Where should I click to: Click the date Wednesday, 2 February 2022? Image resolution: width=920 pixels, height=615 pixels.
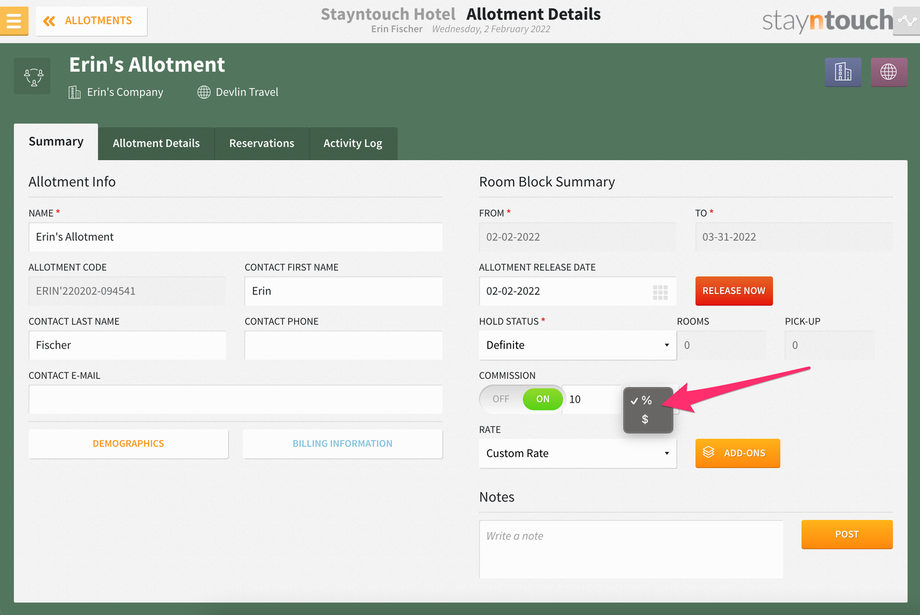click(x=491, y=29)
